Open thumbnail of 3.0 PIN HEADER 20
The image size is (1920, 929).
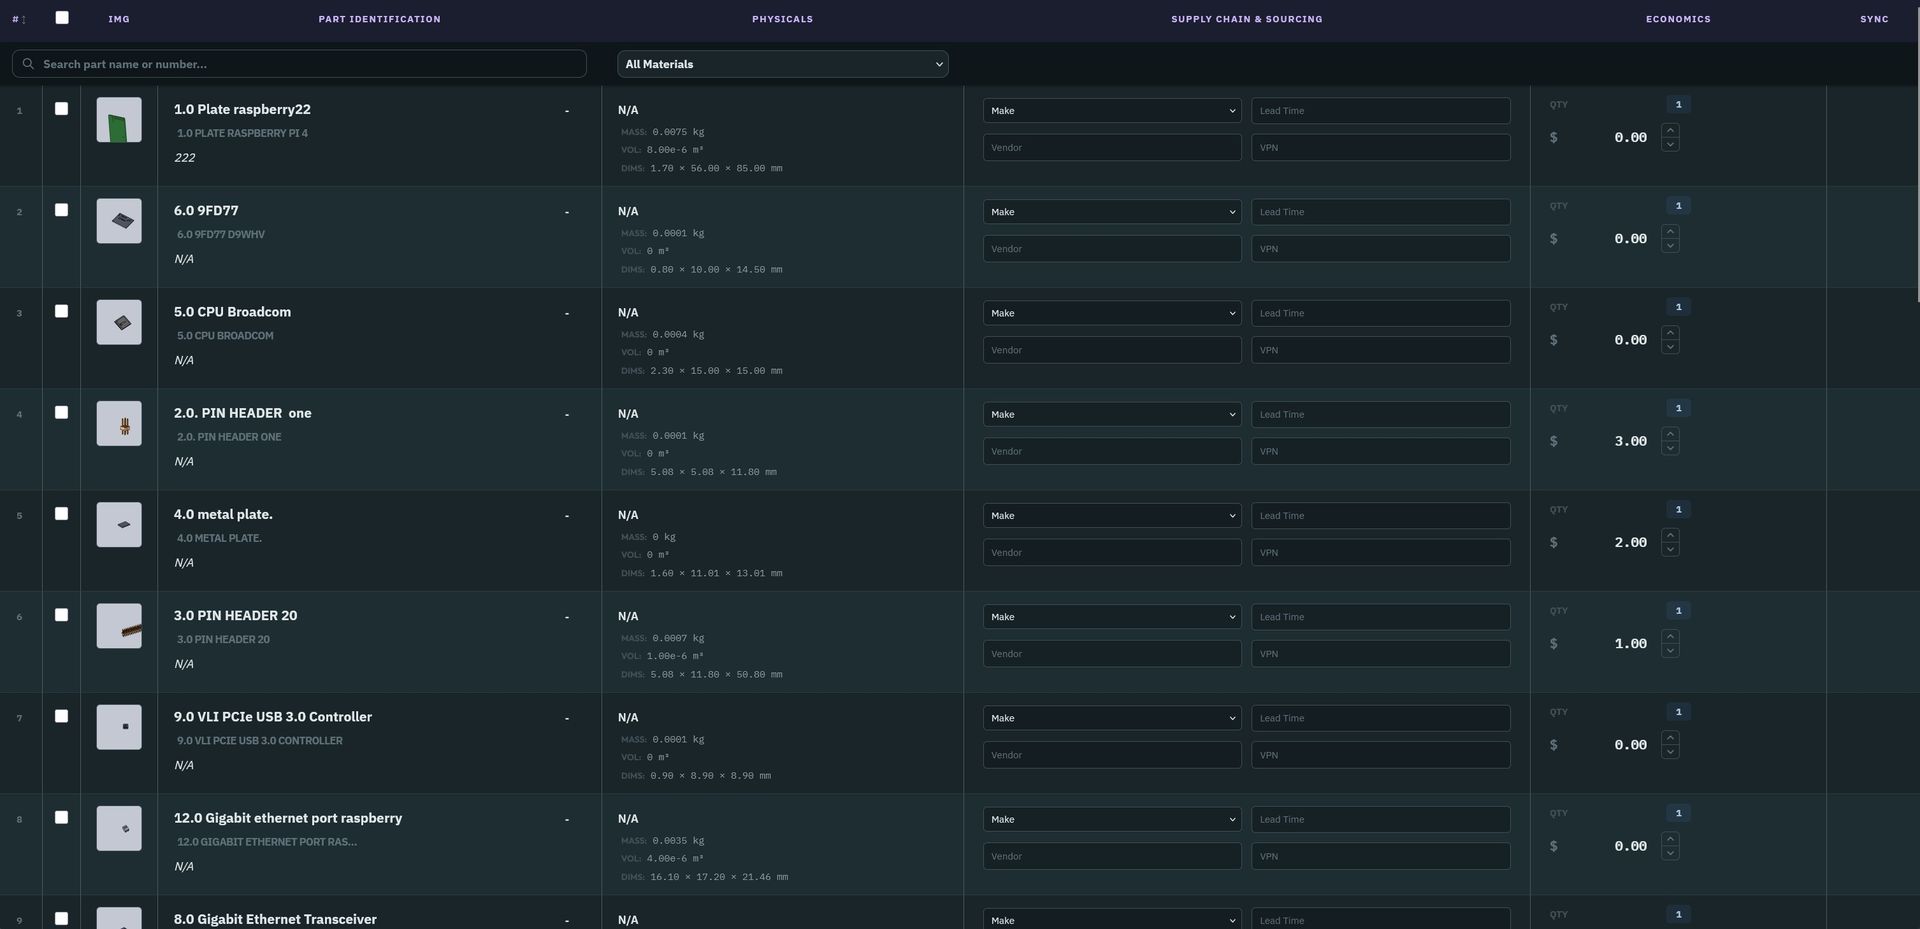[x=119, y=626]
